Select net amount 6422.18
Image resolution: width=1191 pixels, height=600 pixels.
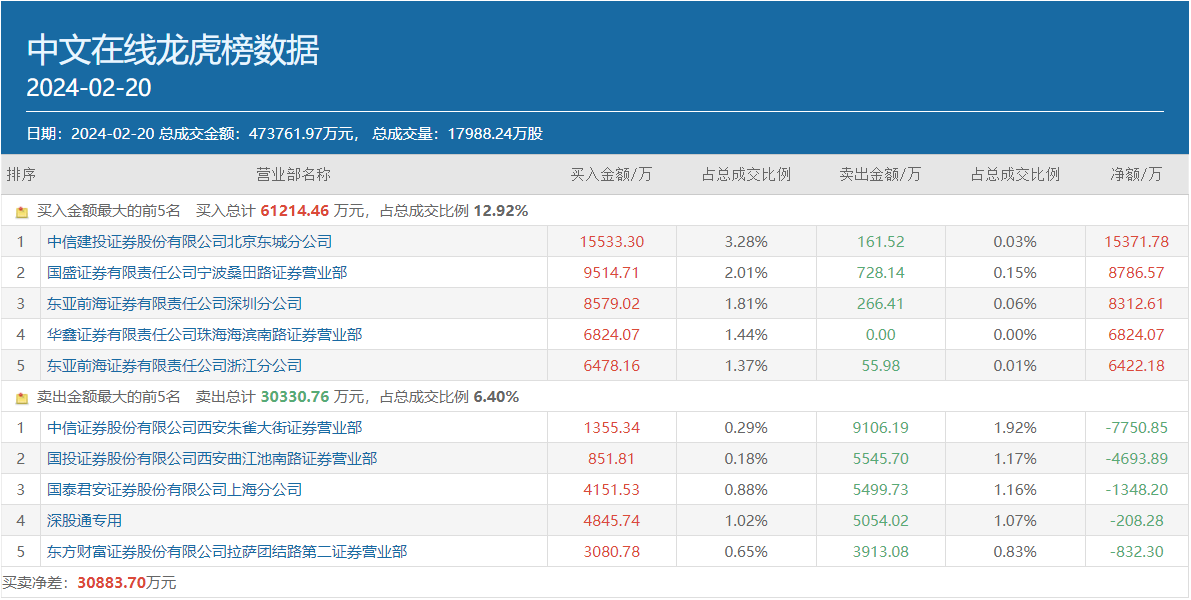click(1136, 366)
